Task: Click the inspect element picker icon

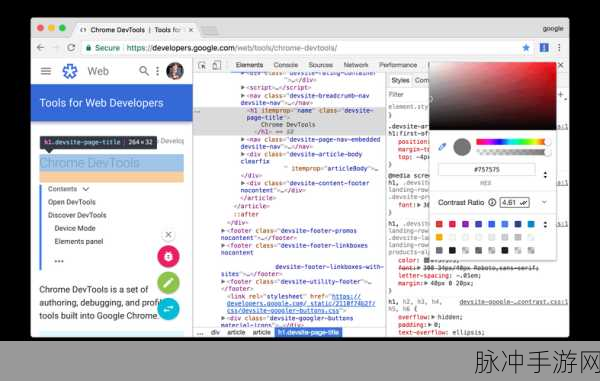Action: point(202,65)
